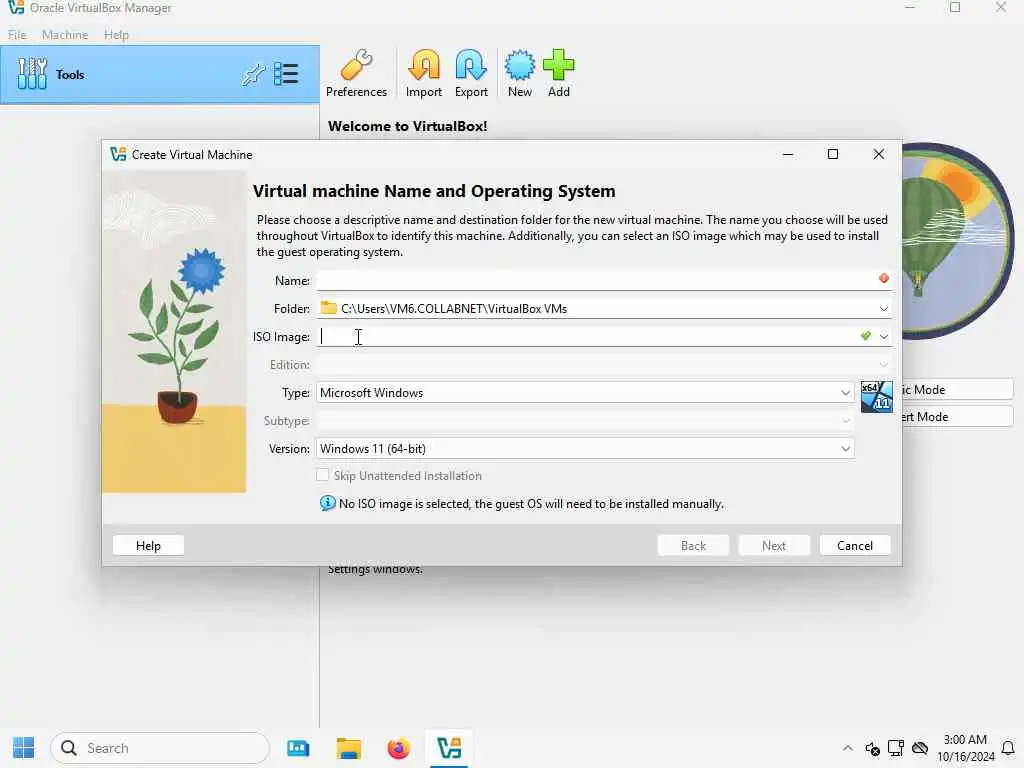This screenshot has width=1024, height=768.
Task: Open the Tools list menu icon
Action: [286, 74]
